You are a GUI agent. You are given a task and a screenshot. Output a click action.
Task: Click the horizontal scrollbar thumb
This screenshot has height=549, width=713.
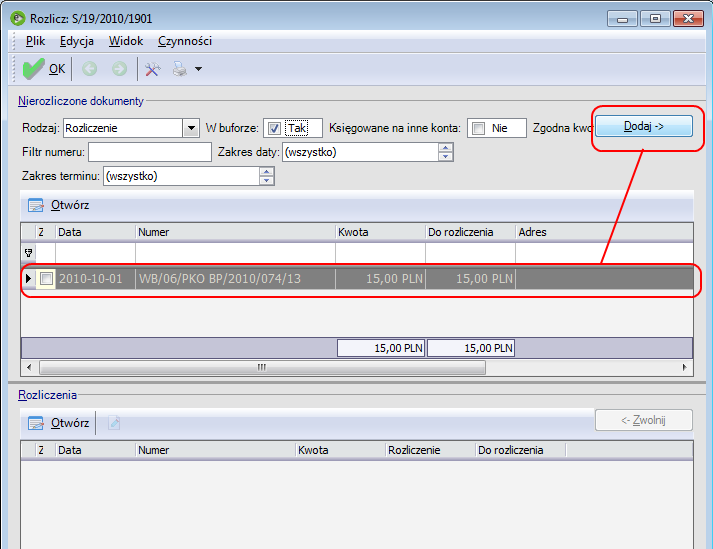click(262, 367)
